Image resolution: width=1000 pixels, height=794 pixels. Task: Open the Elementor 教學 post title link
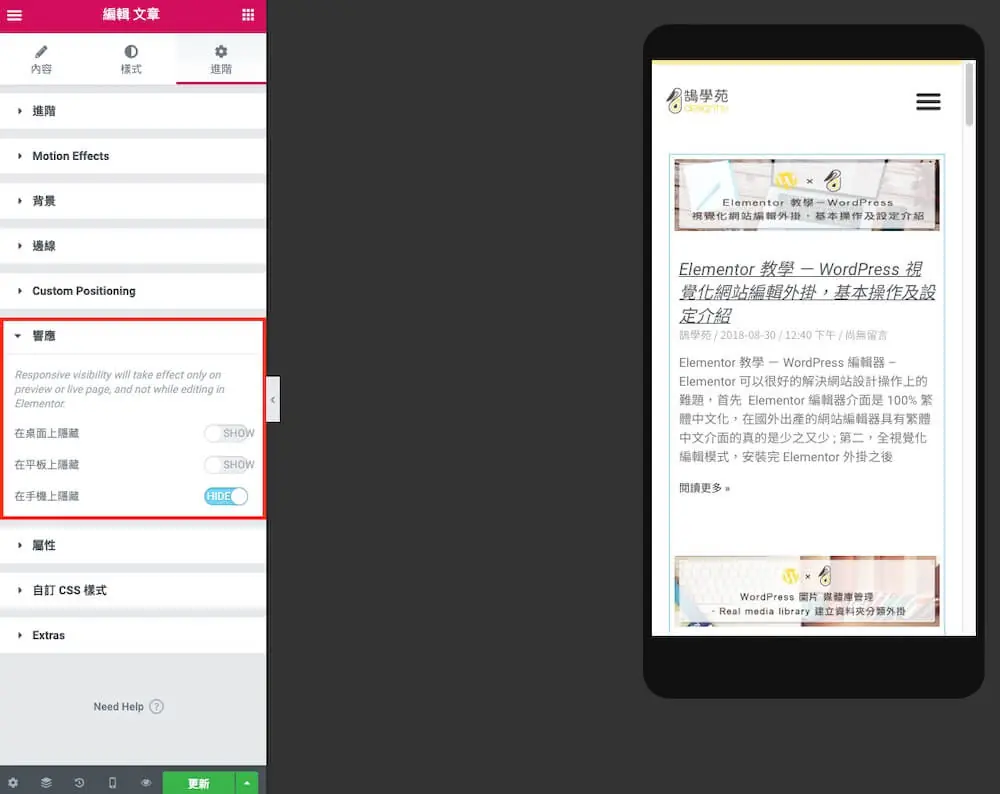[807, 292]
